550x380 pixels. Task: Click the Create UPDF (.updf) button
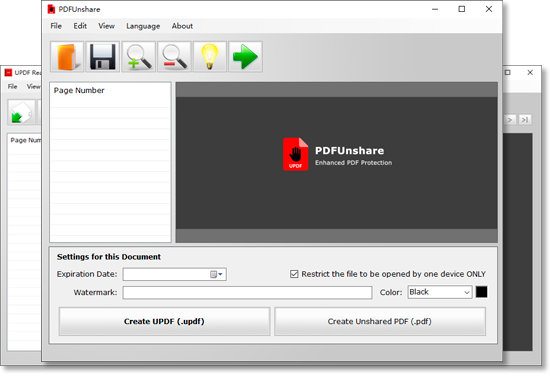(164, 321)
